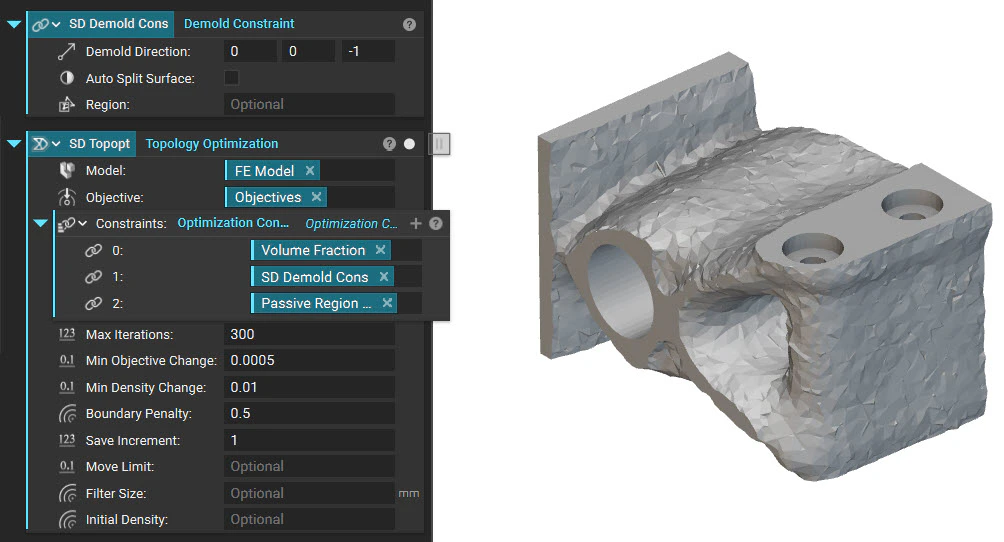Screen dimensions: 1004x542
Task: Remove the Volume Fraction constraint
Action: (380, 250)
